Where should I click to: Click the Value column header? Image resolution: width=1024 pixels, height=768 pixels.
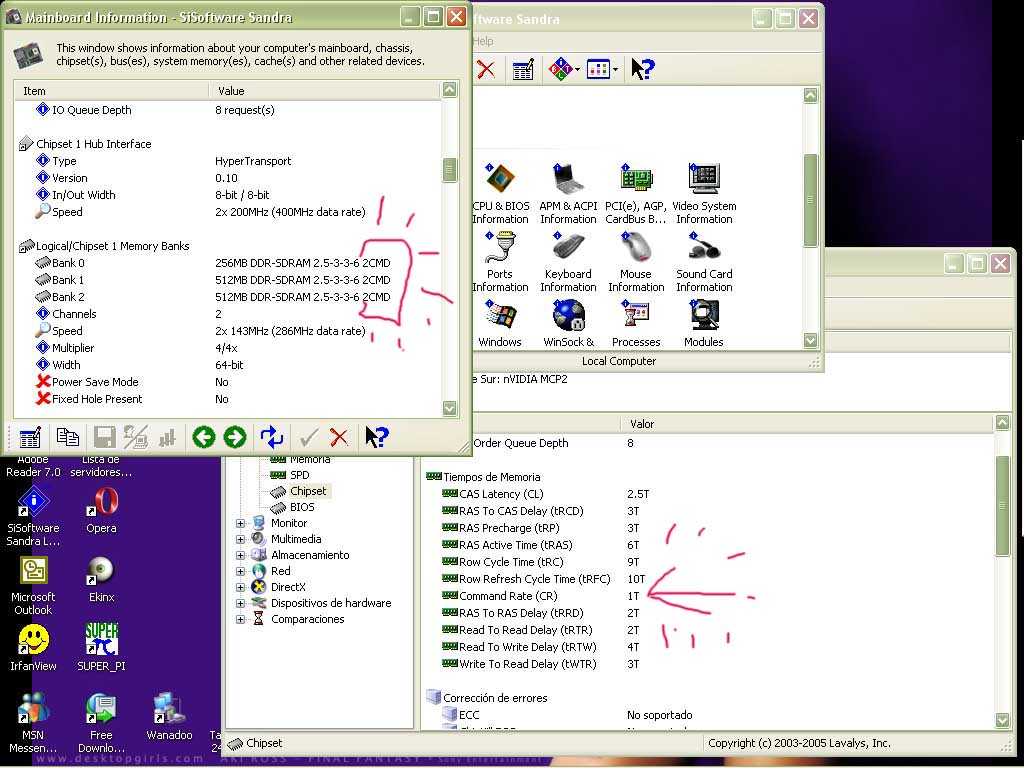tap(231, 91)
